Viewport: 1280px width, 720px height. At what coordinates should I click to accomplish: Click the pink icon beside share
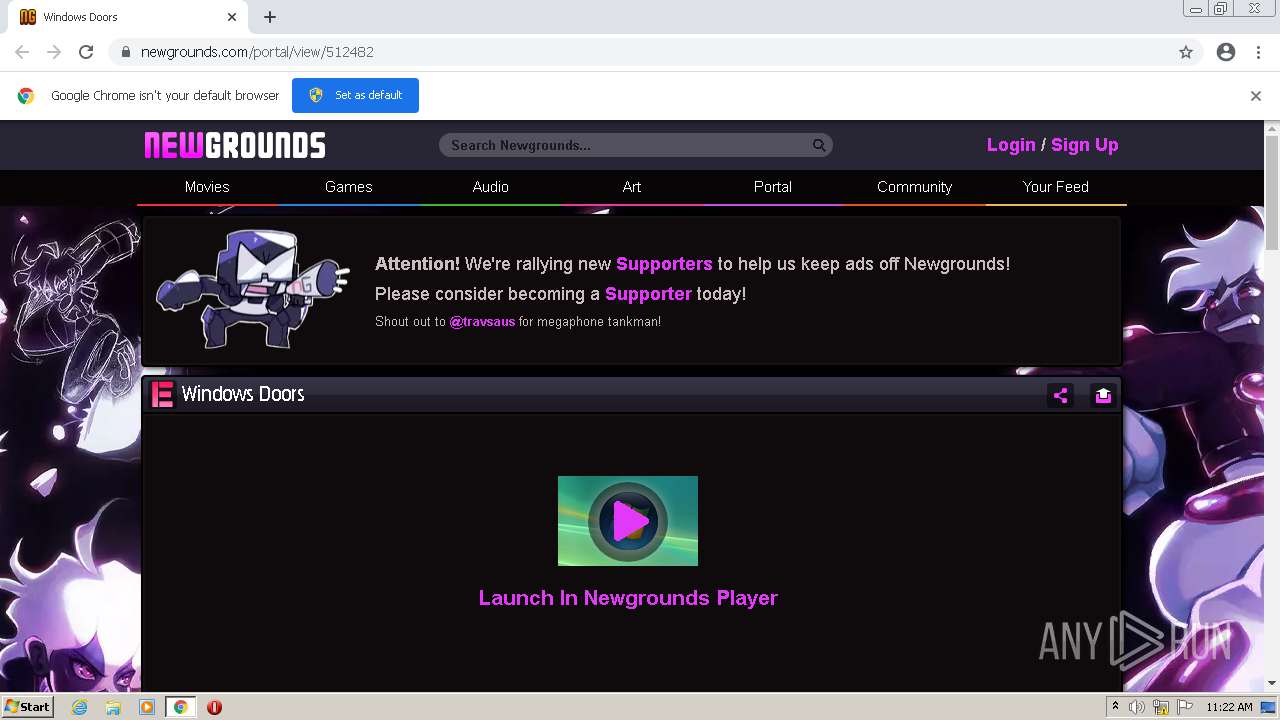tap(1103, 395)
